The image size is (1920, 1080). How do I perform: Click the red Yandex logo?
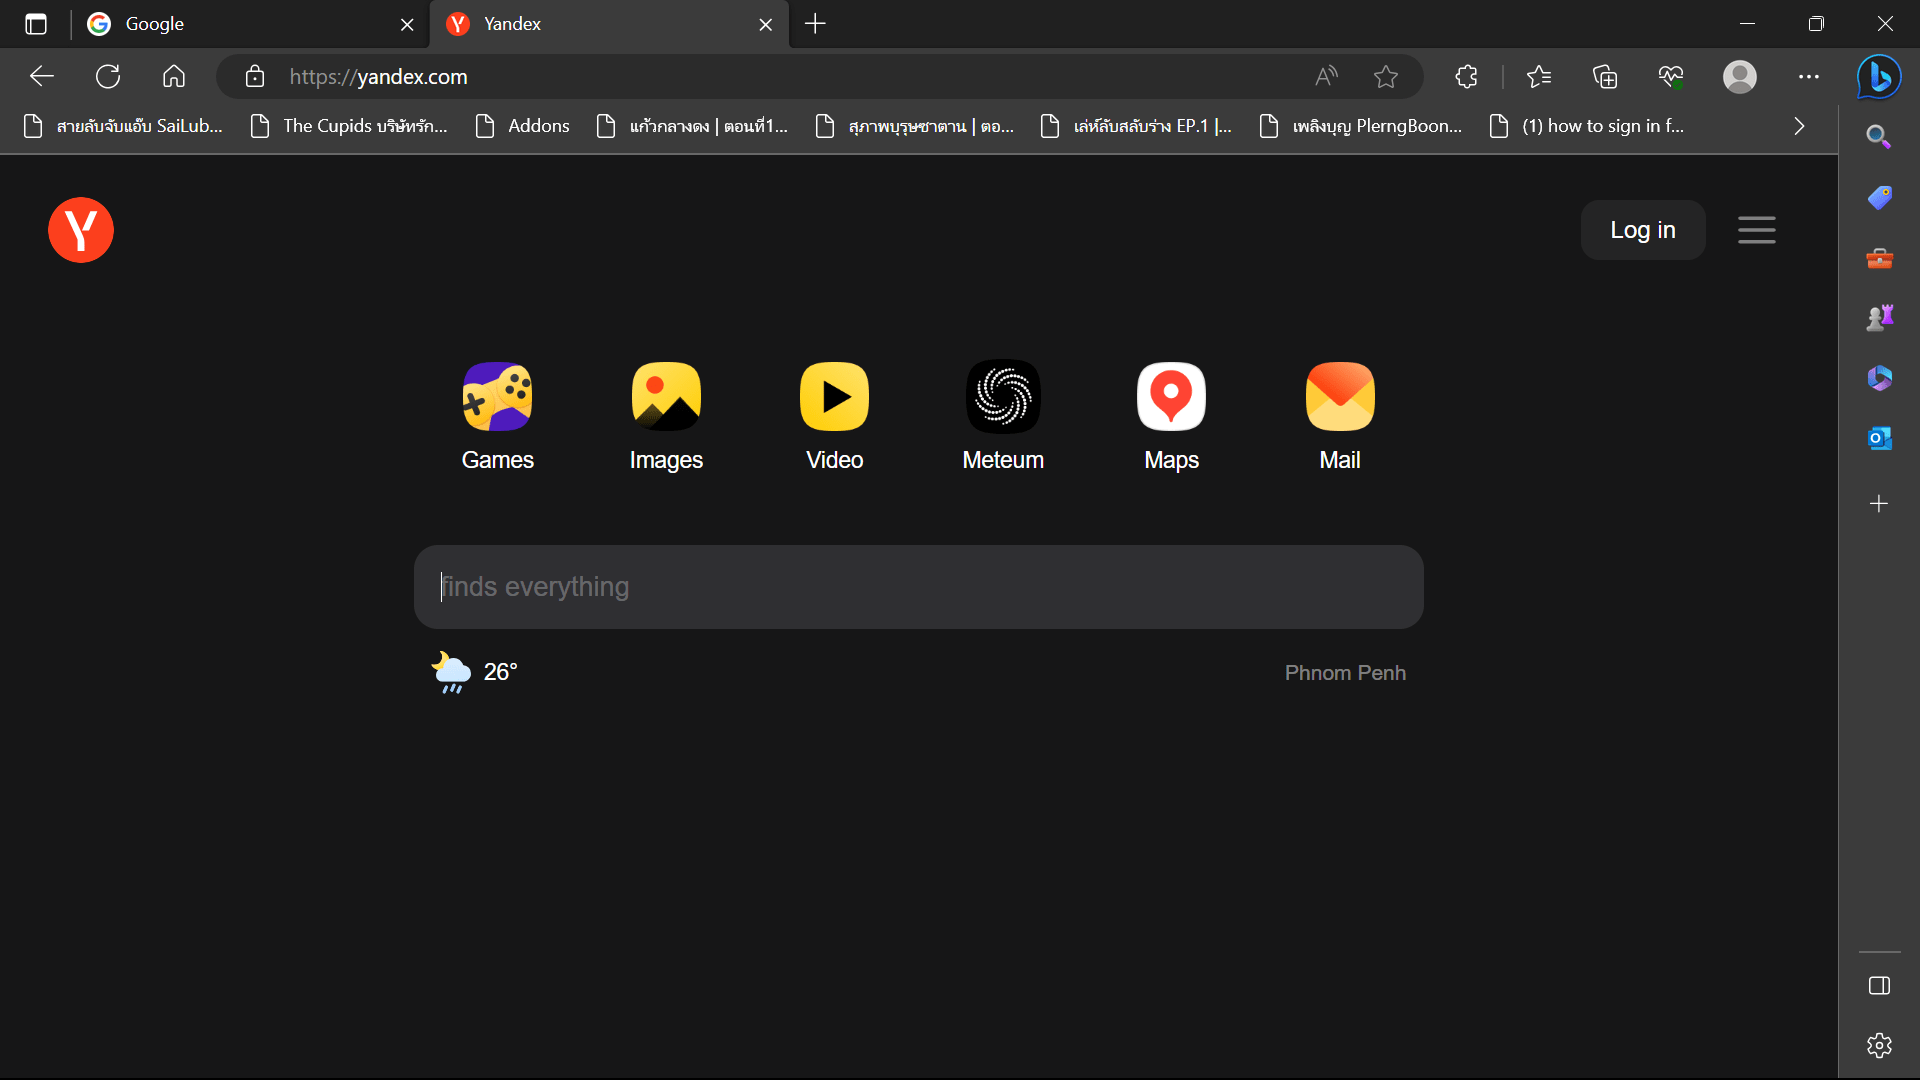point(81,230)
